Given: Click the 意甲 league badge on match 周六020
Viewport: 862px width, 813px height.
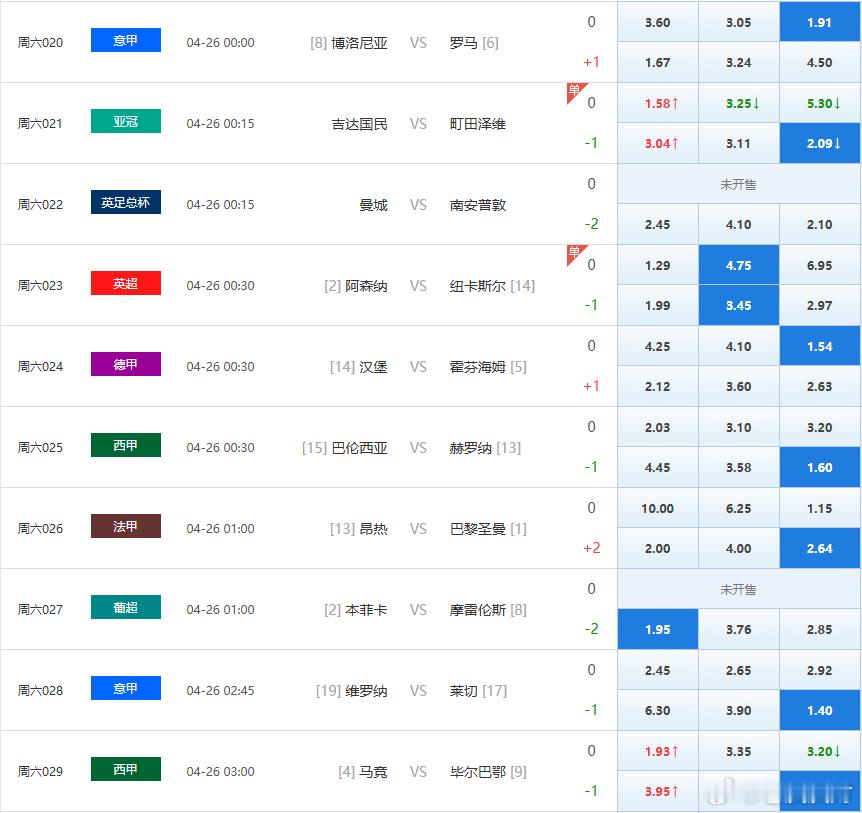Looking at the screenshot, I should (x=125, y=39).
